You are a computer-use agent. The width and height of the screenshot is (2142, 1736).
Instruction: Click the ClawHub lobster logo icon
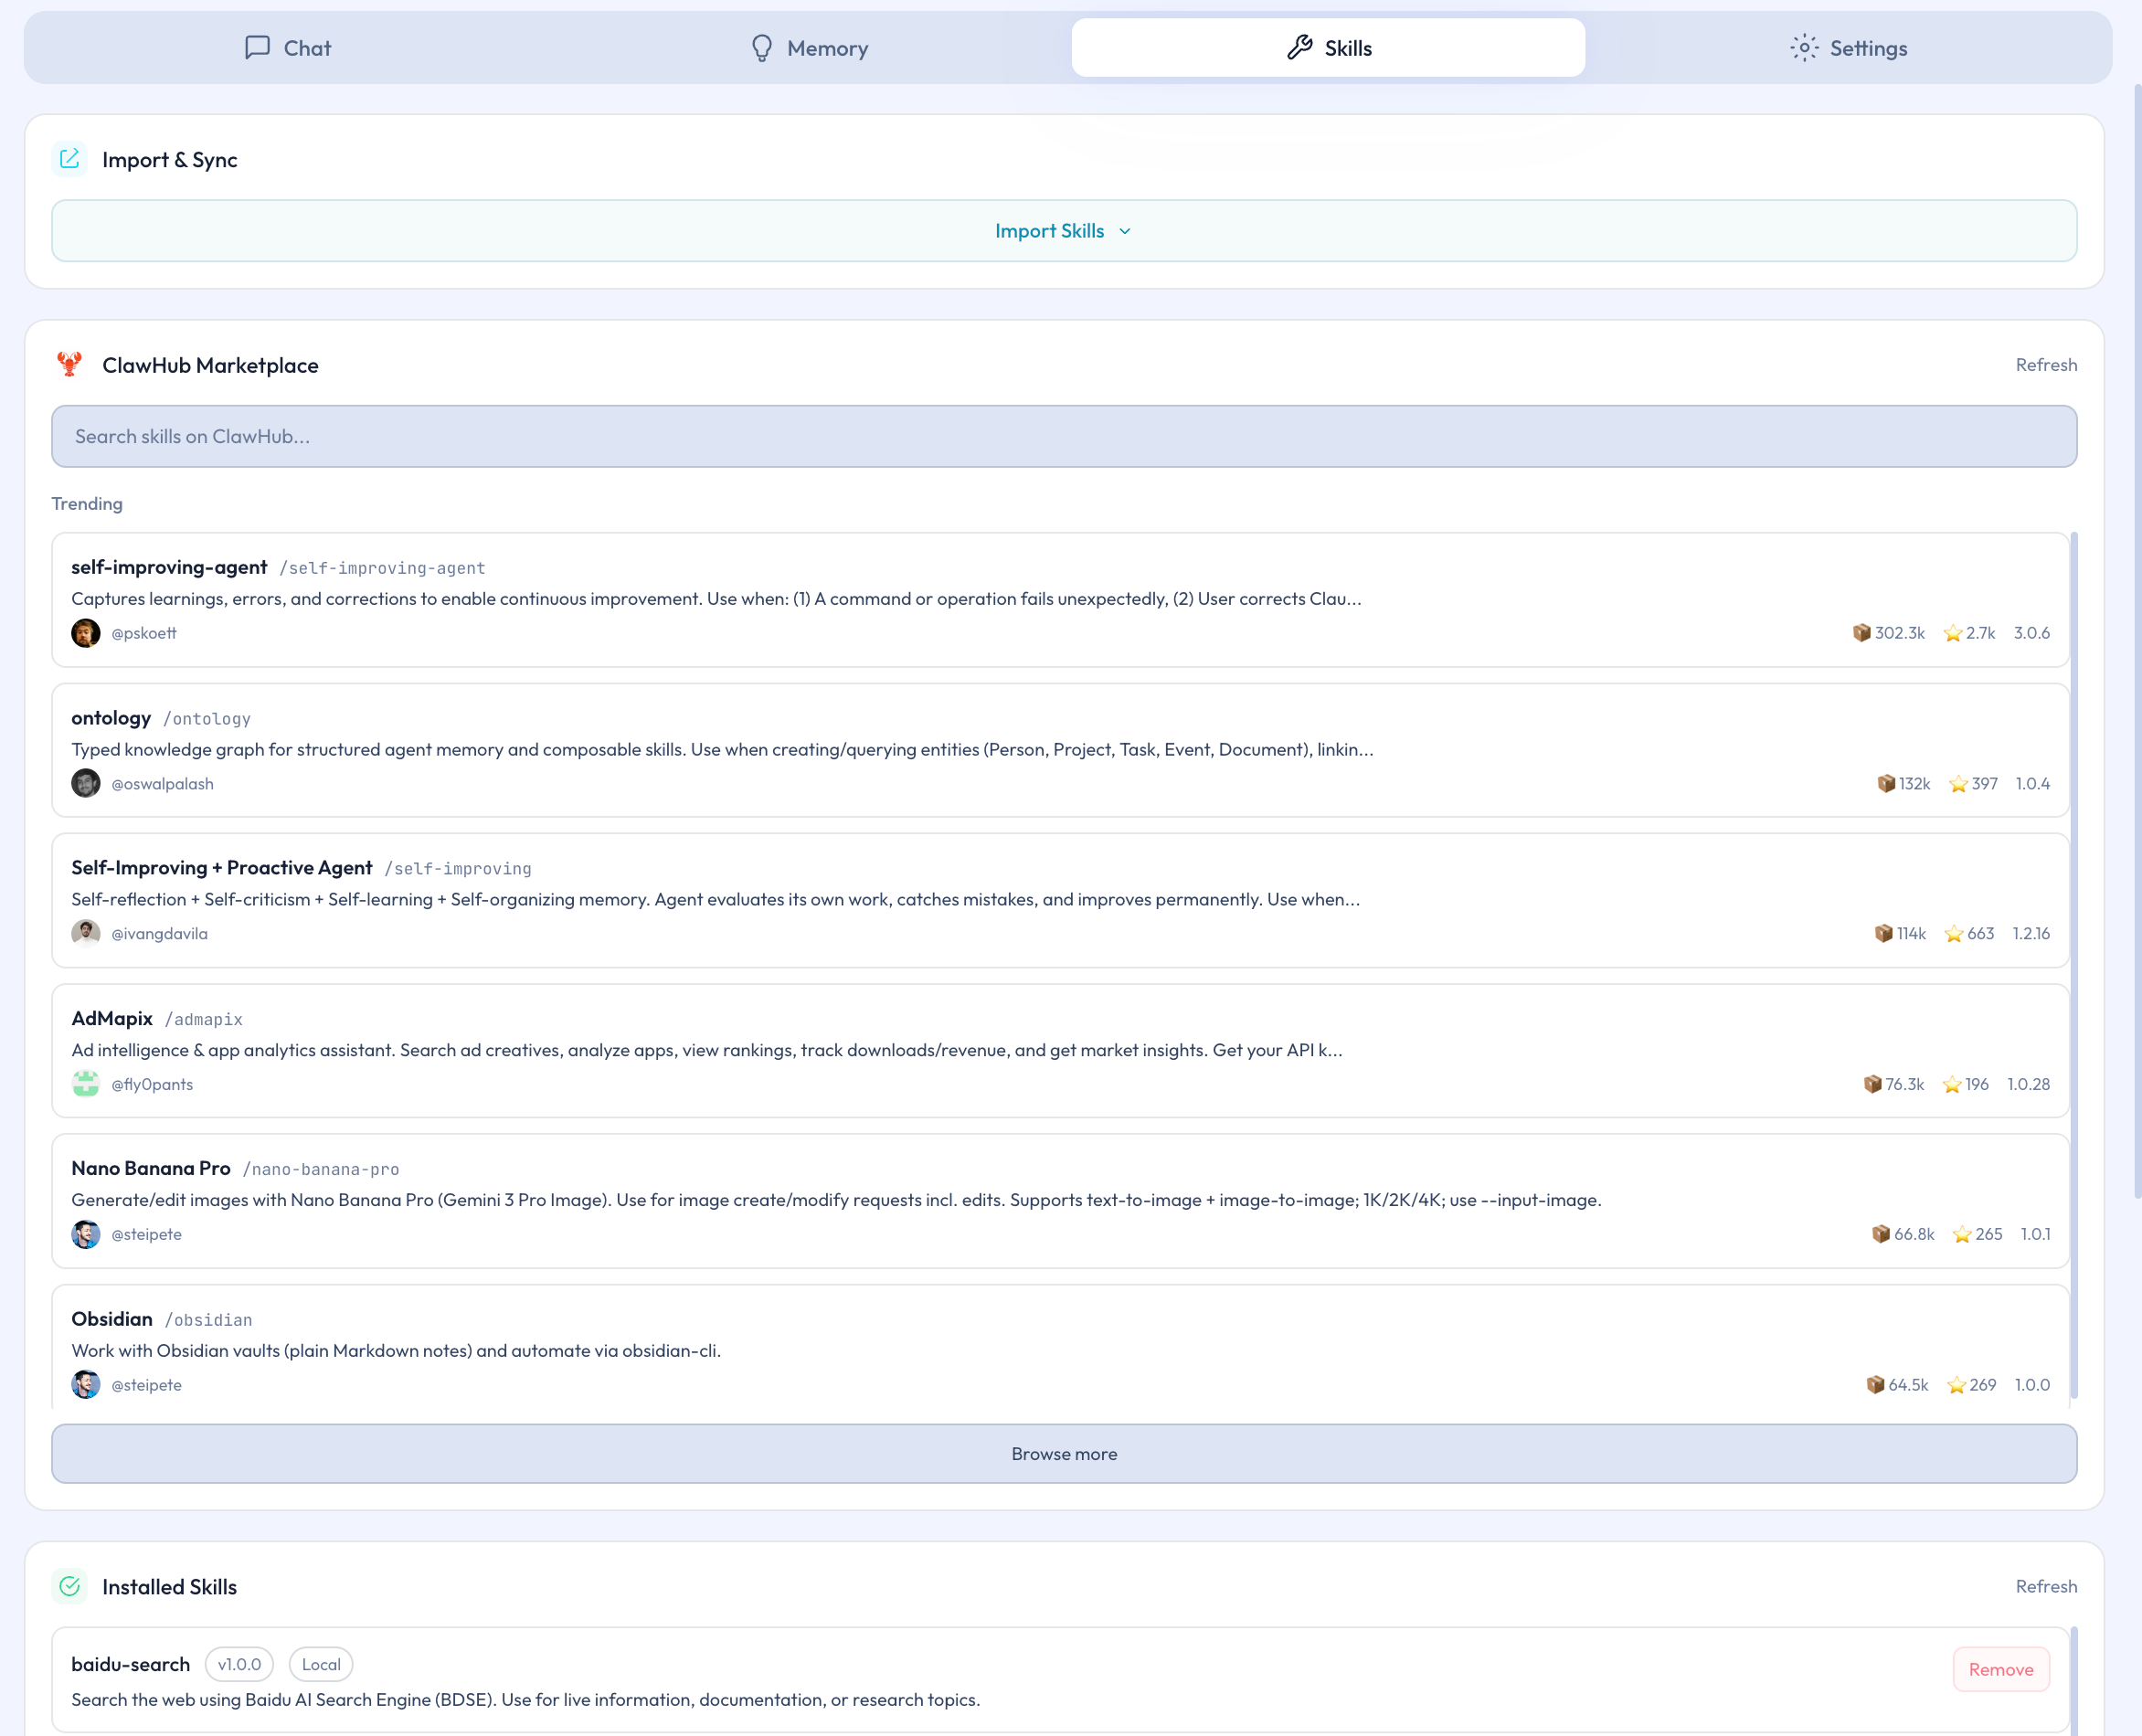point(69,365)
